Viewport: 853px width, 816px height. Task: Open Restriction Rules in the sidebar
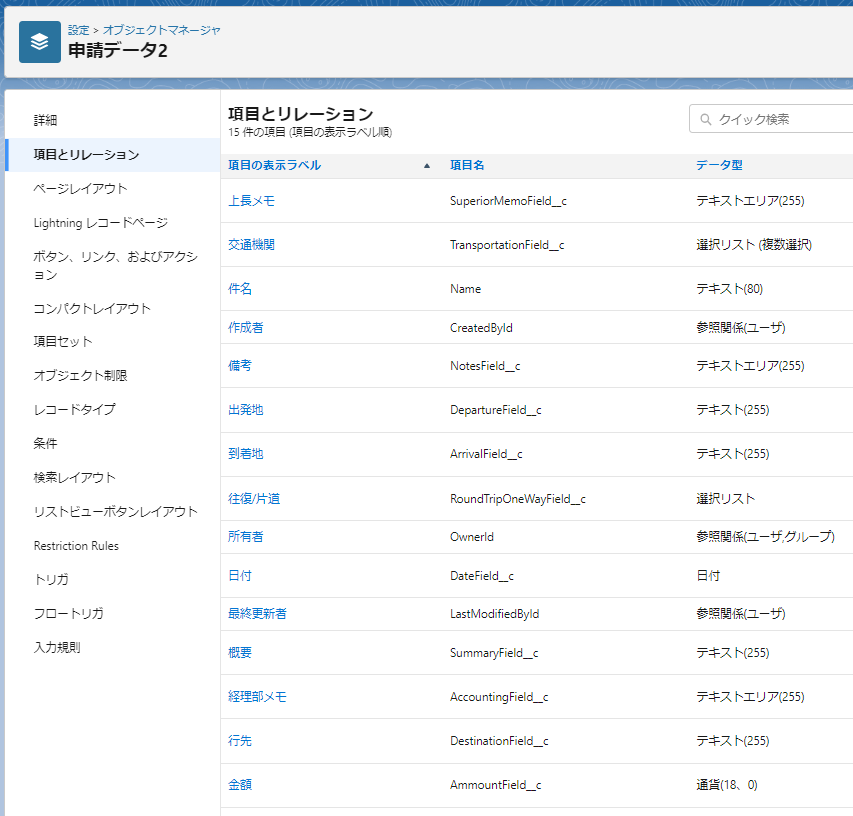(x=76, y=546)
